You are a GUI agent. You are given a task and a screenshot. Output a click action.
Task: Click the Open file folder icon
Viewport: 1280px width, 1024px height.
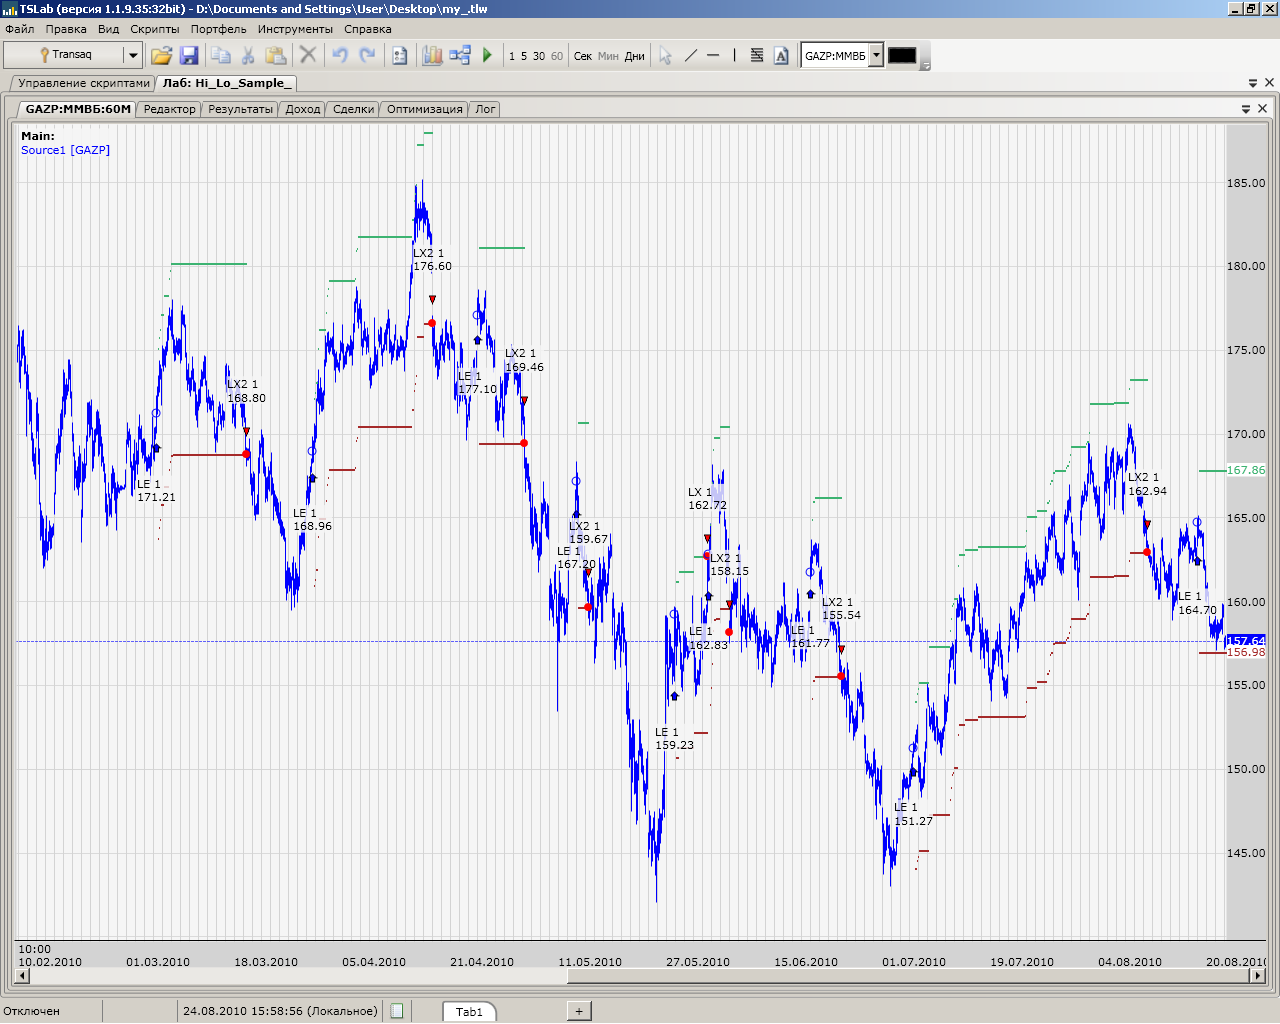(x=161, y=55)
